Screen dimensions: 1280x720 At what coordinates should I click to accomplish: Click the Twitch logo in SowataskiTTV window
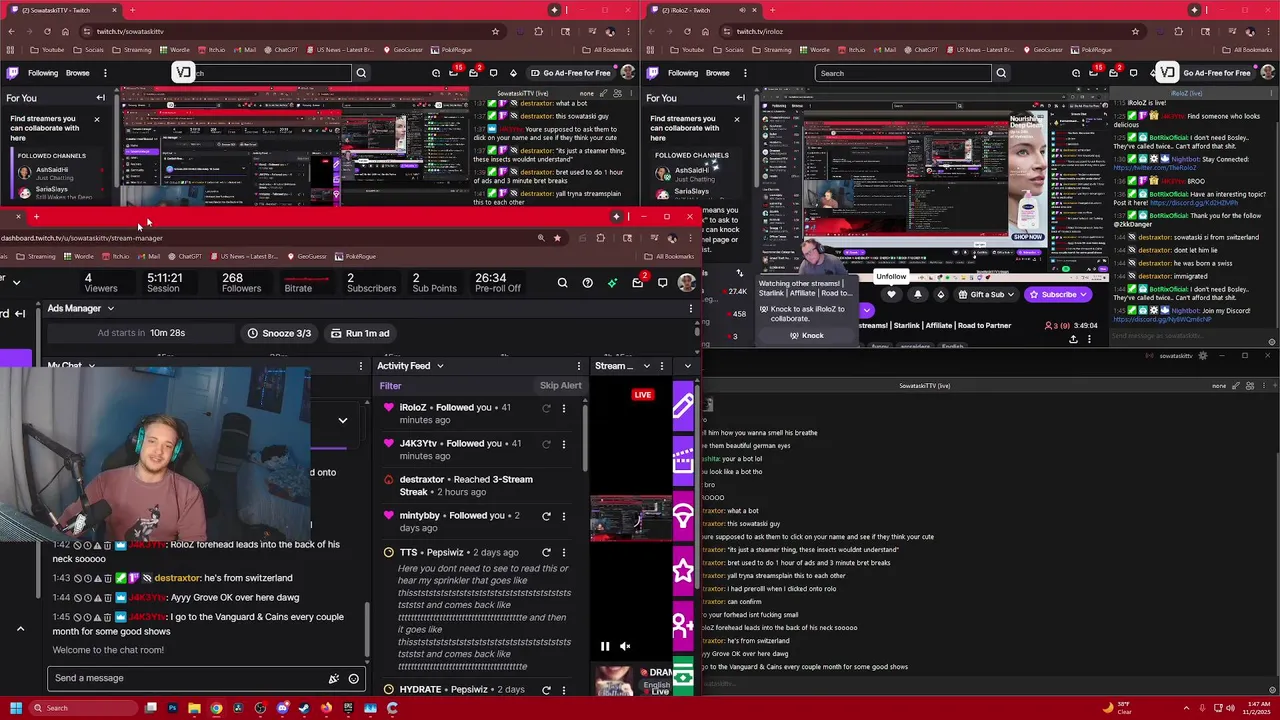point(12,73)
